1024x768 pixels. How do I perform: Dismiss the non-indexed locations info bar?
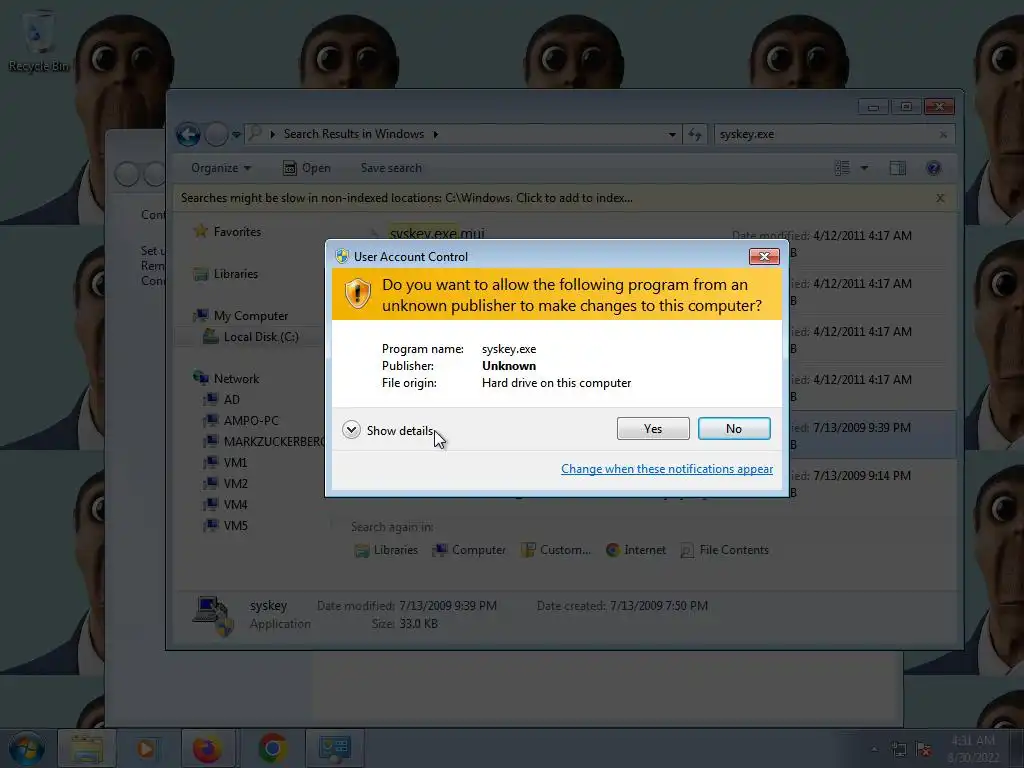pyautogui.click(x=940, y=198)
